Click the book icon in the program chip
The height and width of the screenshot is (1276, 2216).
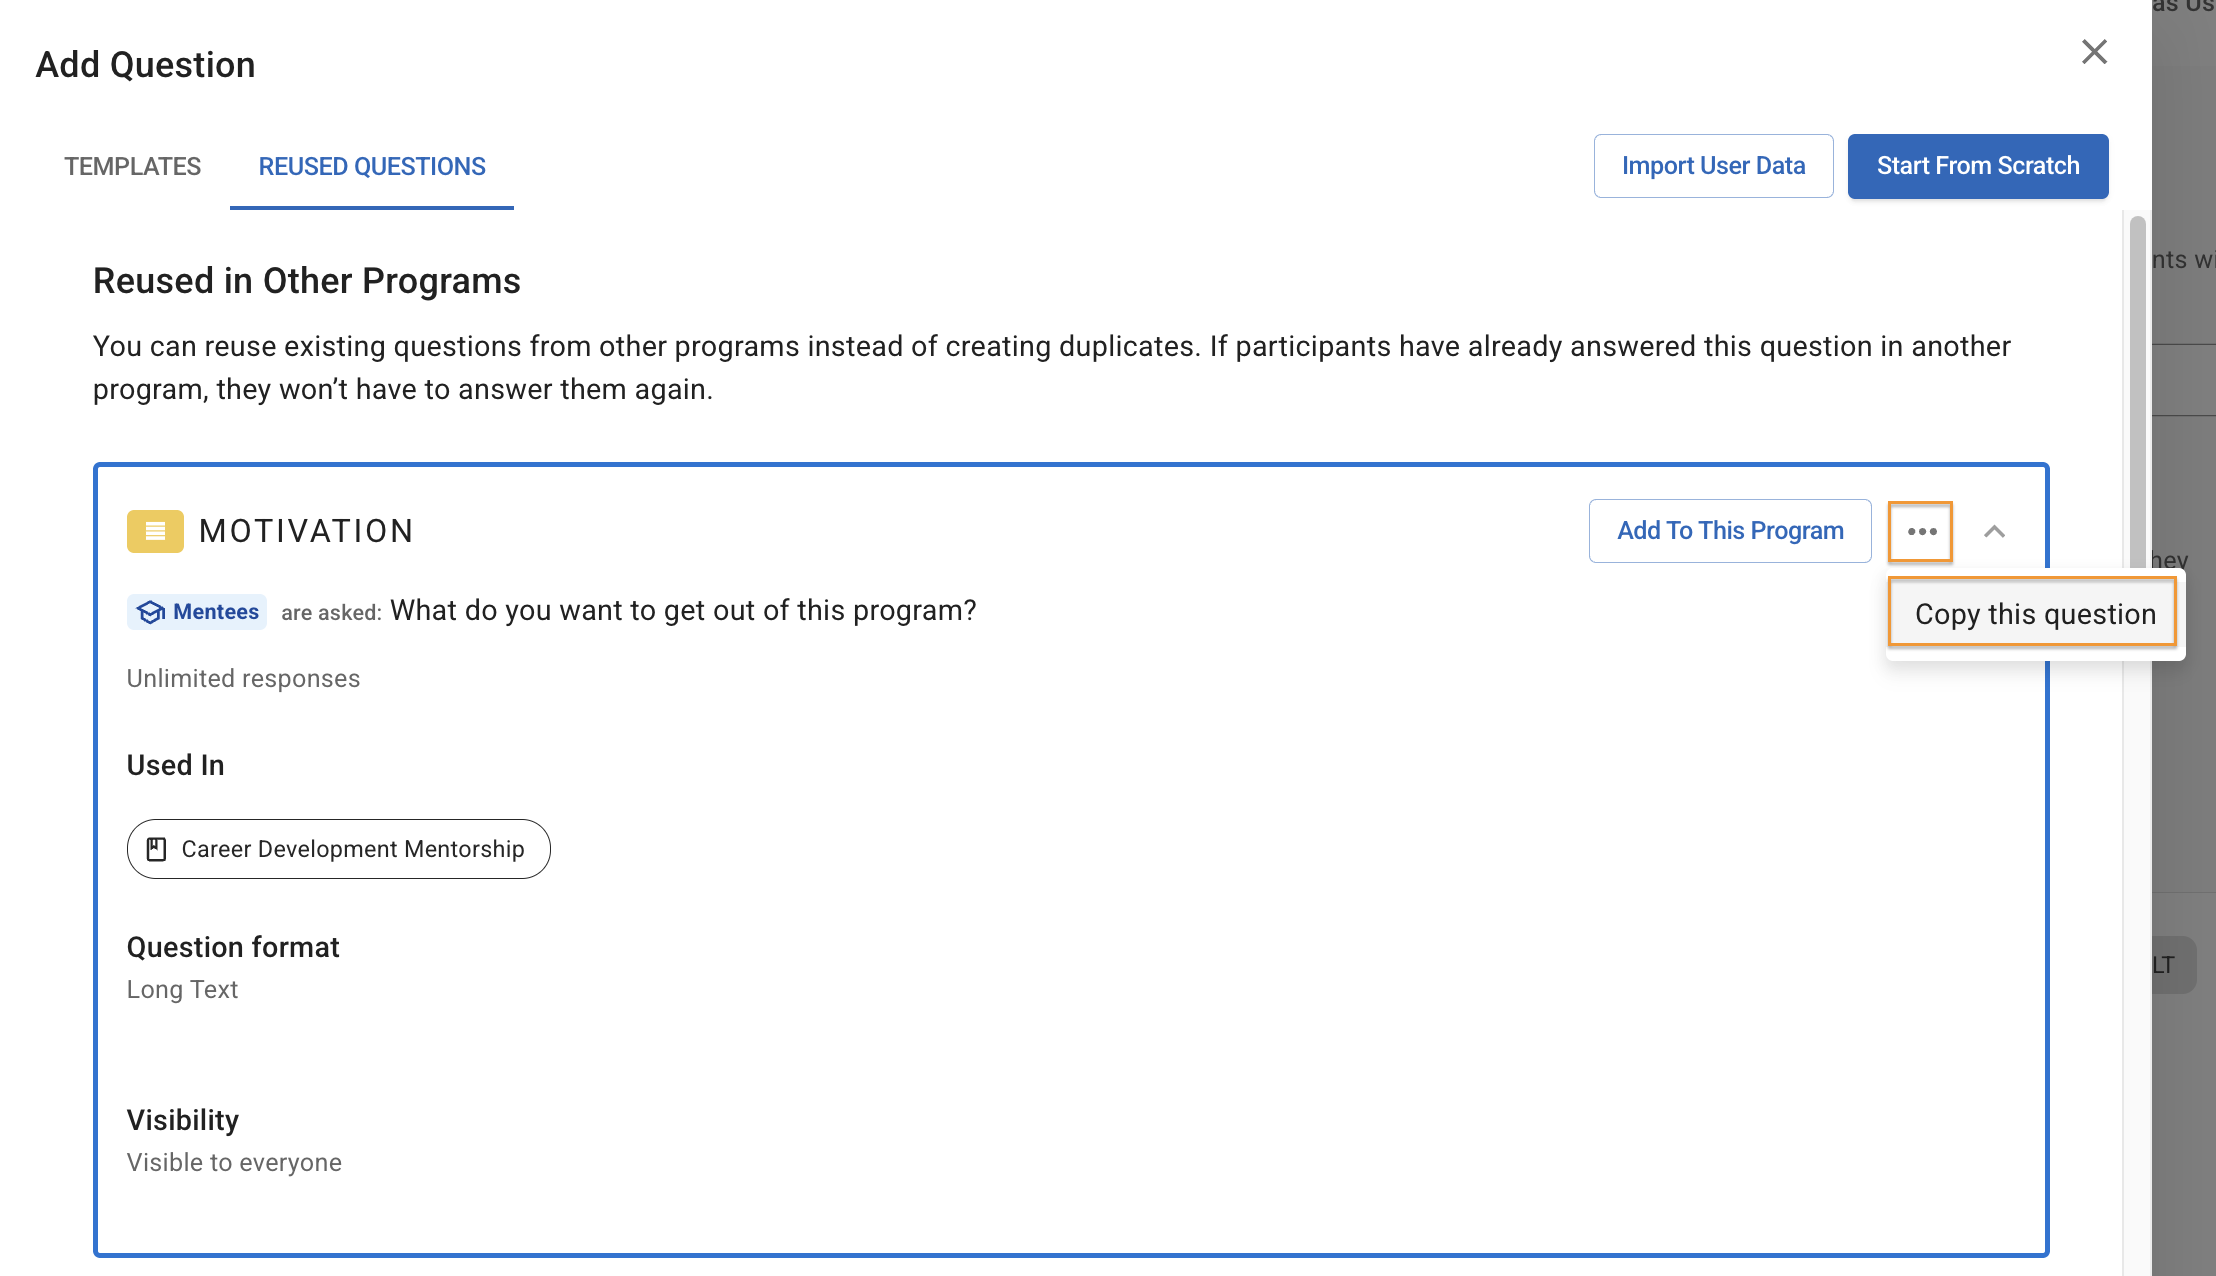tap(157, 849)
